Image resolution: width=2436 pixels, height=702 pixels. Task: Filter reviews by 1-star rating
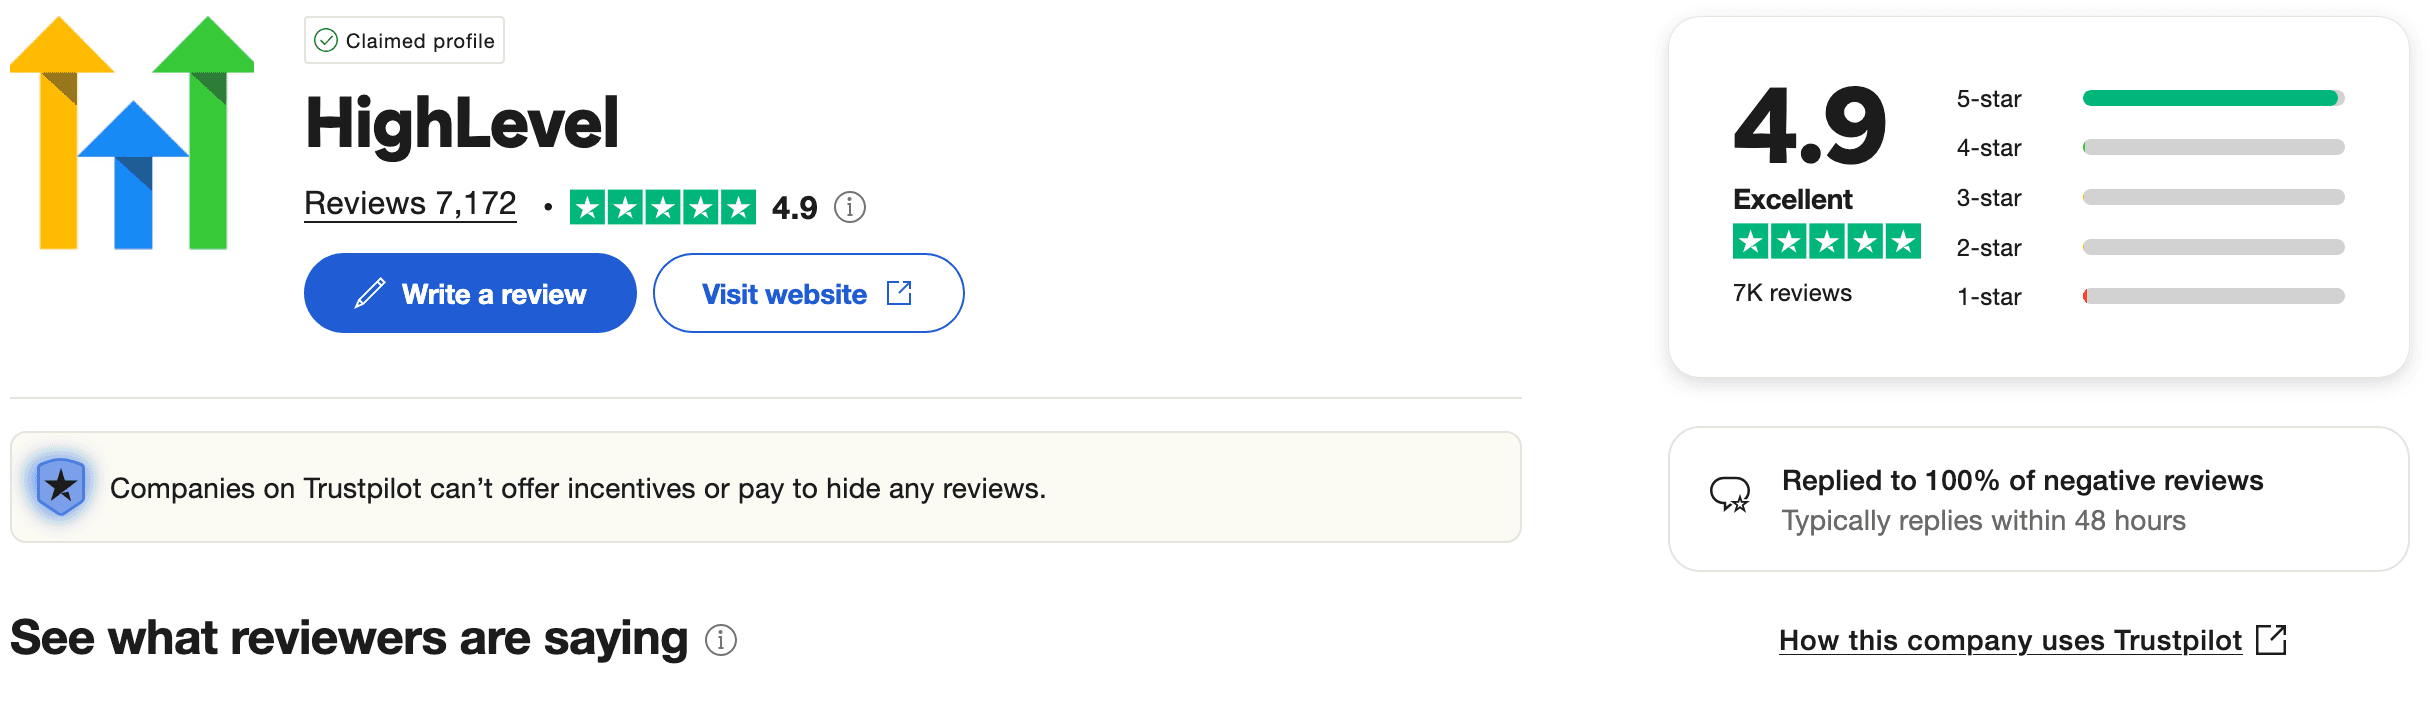[2211, 296]
